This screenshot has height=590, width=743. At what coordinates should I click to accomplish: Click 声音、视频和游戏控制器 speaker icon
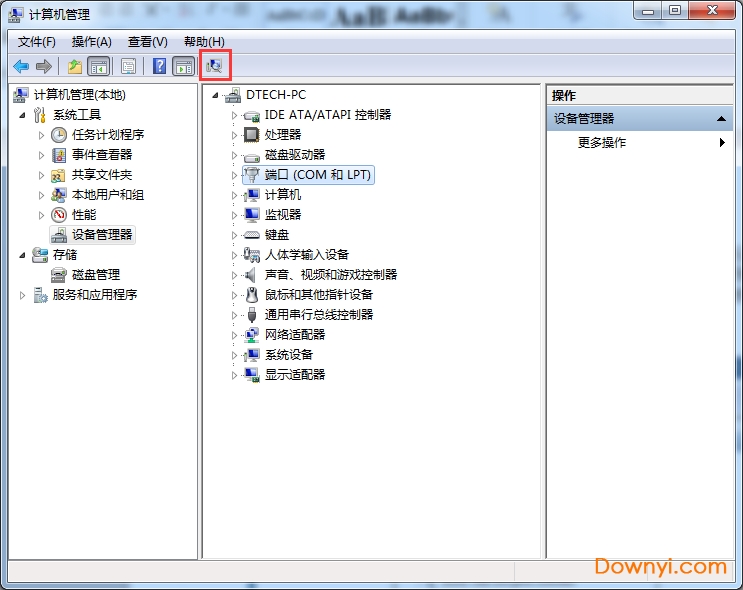tap(251, 275)
